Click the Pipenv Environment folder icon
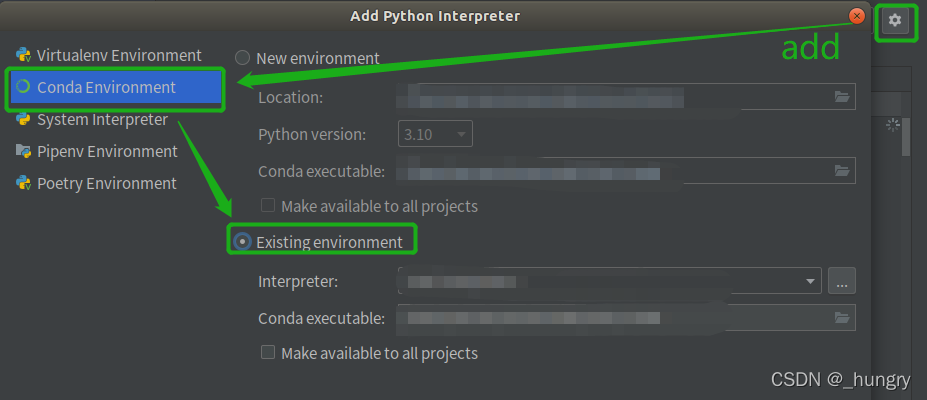The width and height of the screenshot is (927, 400). 23,151
